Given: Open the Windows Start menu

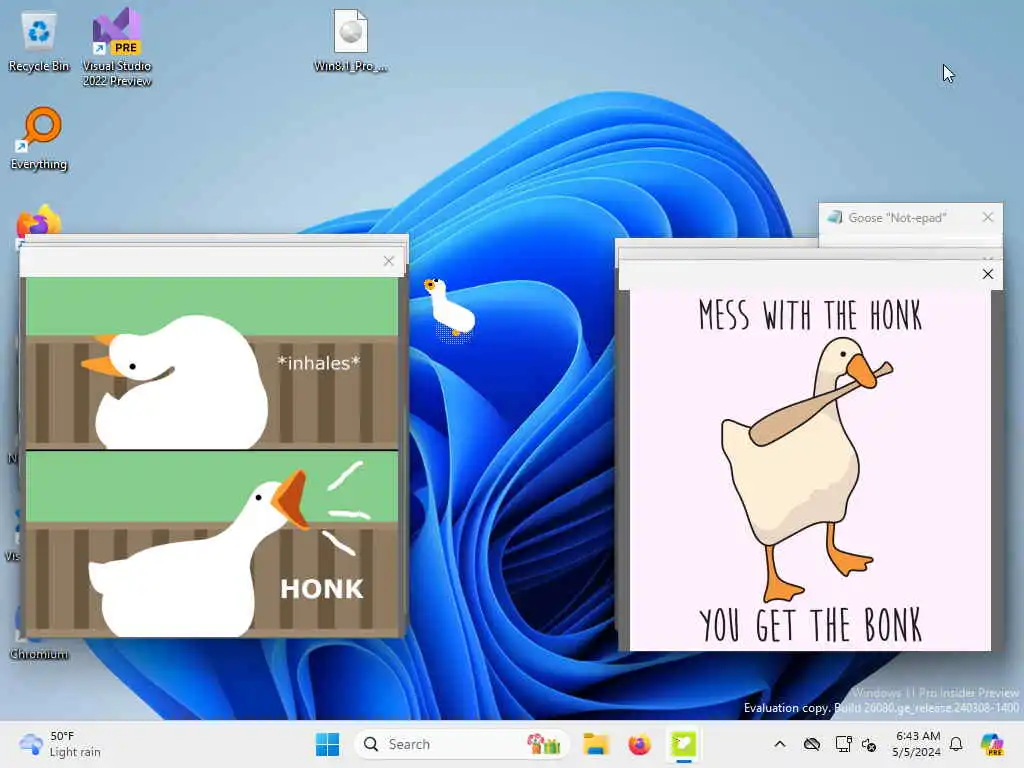Looking at the screenshot, I should tap(327, 744).
